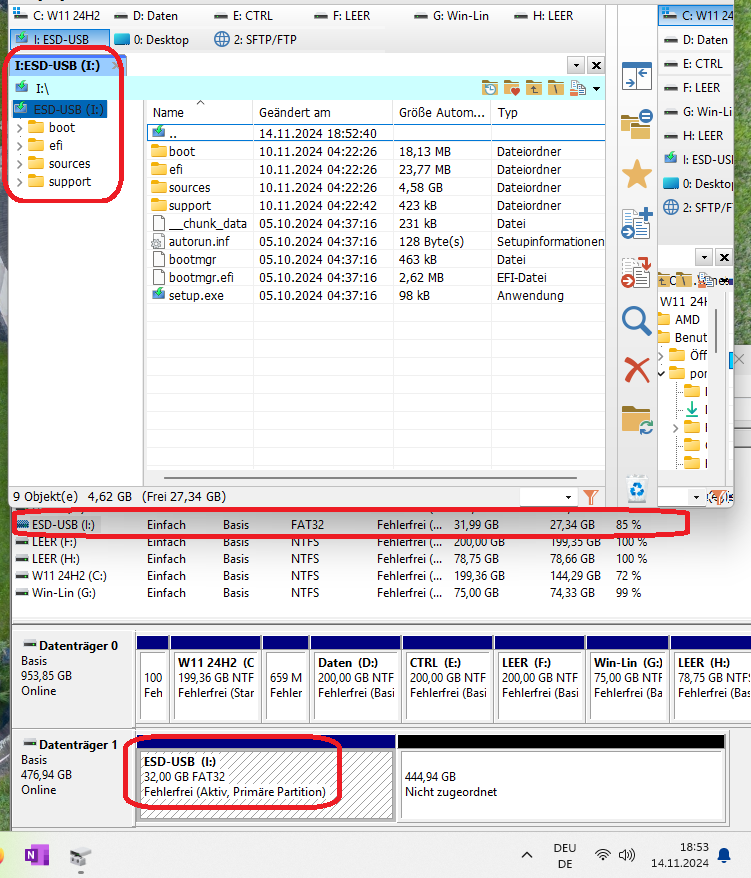Collapse the expanded 'por' folder in right tree
The width and height of the screenshot is (751, 878).
tap(662, 373)
